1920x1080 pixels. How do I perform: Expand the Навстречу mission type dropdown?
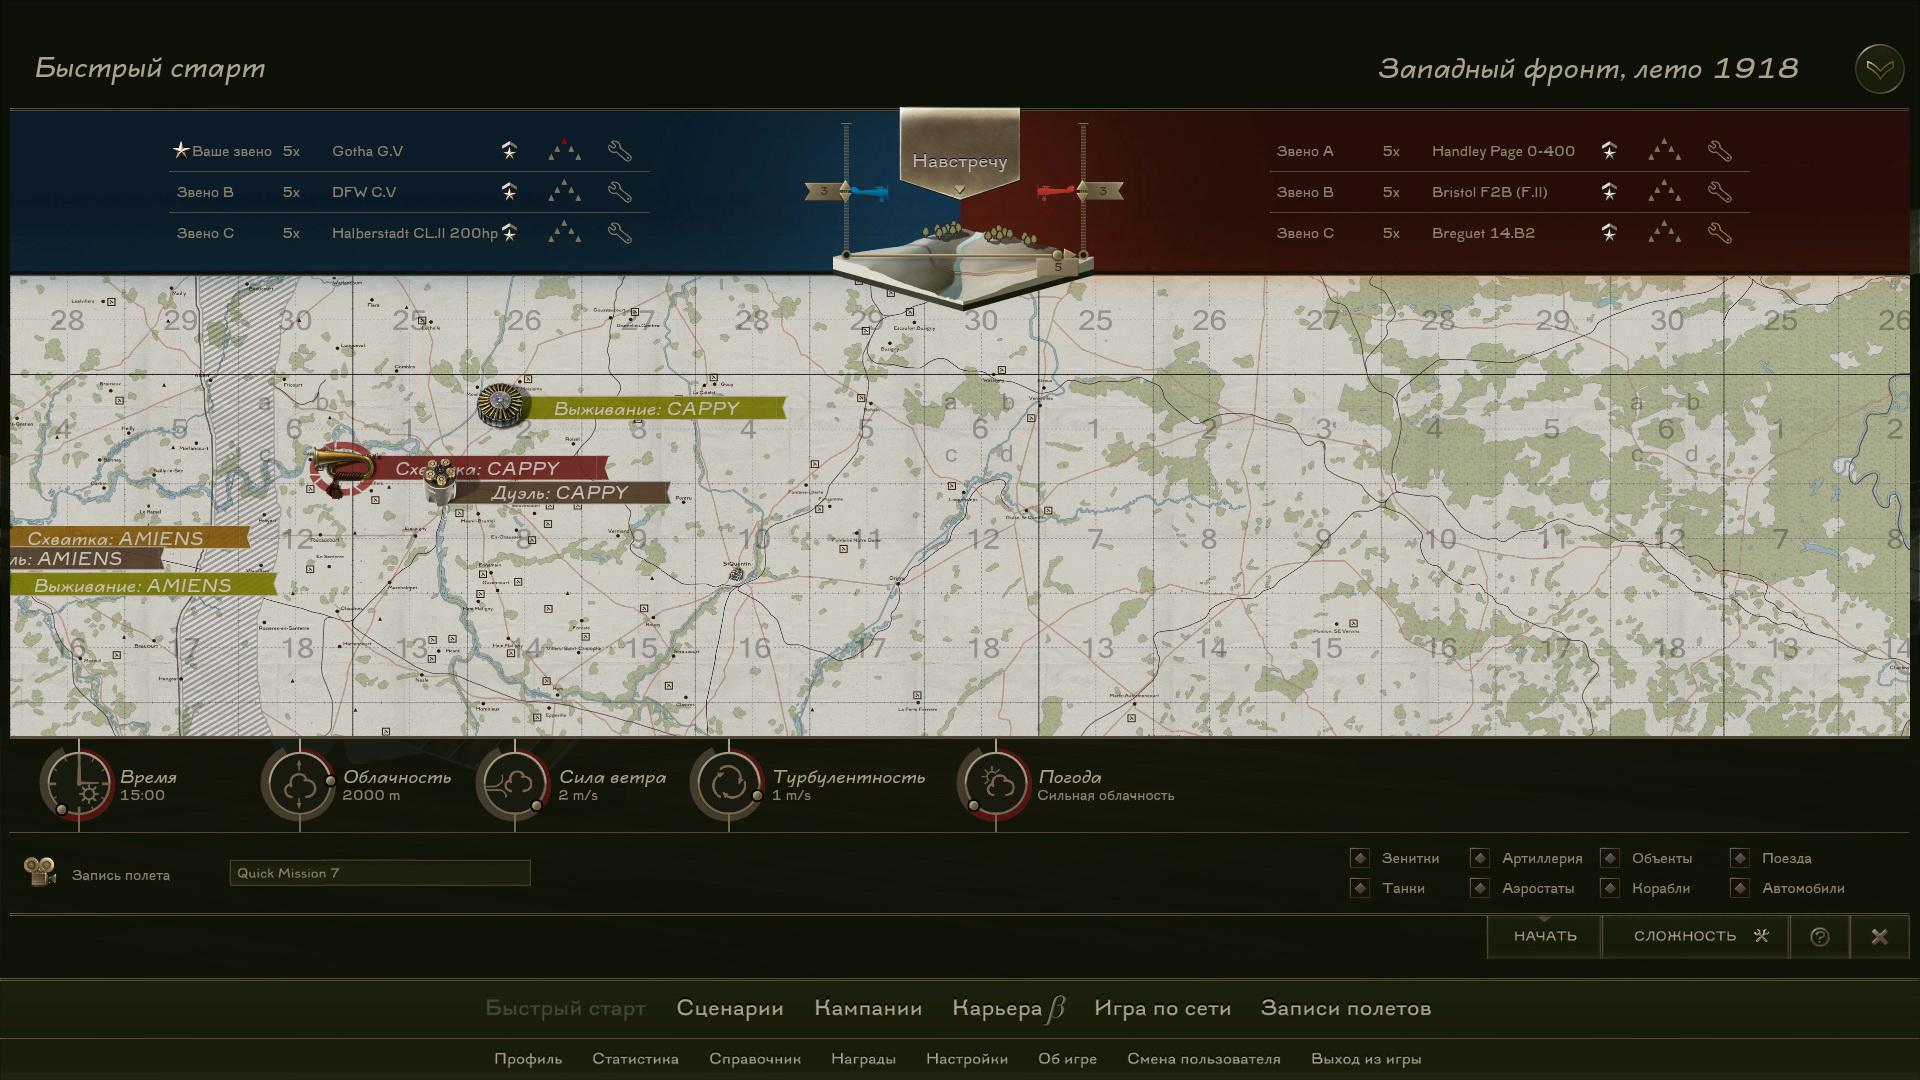(x=959, y=163)
